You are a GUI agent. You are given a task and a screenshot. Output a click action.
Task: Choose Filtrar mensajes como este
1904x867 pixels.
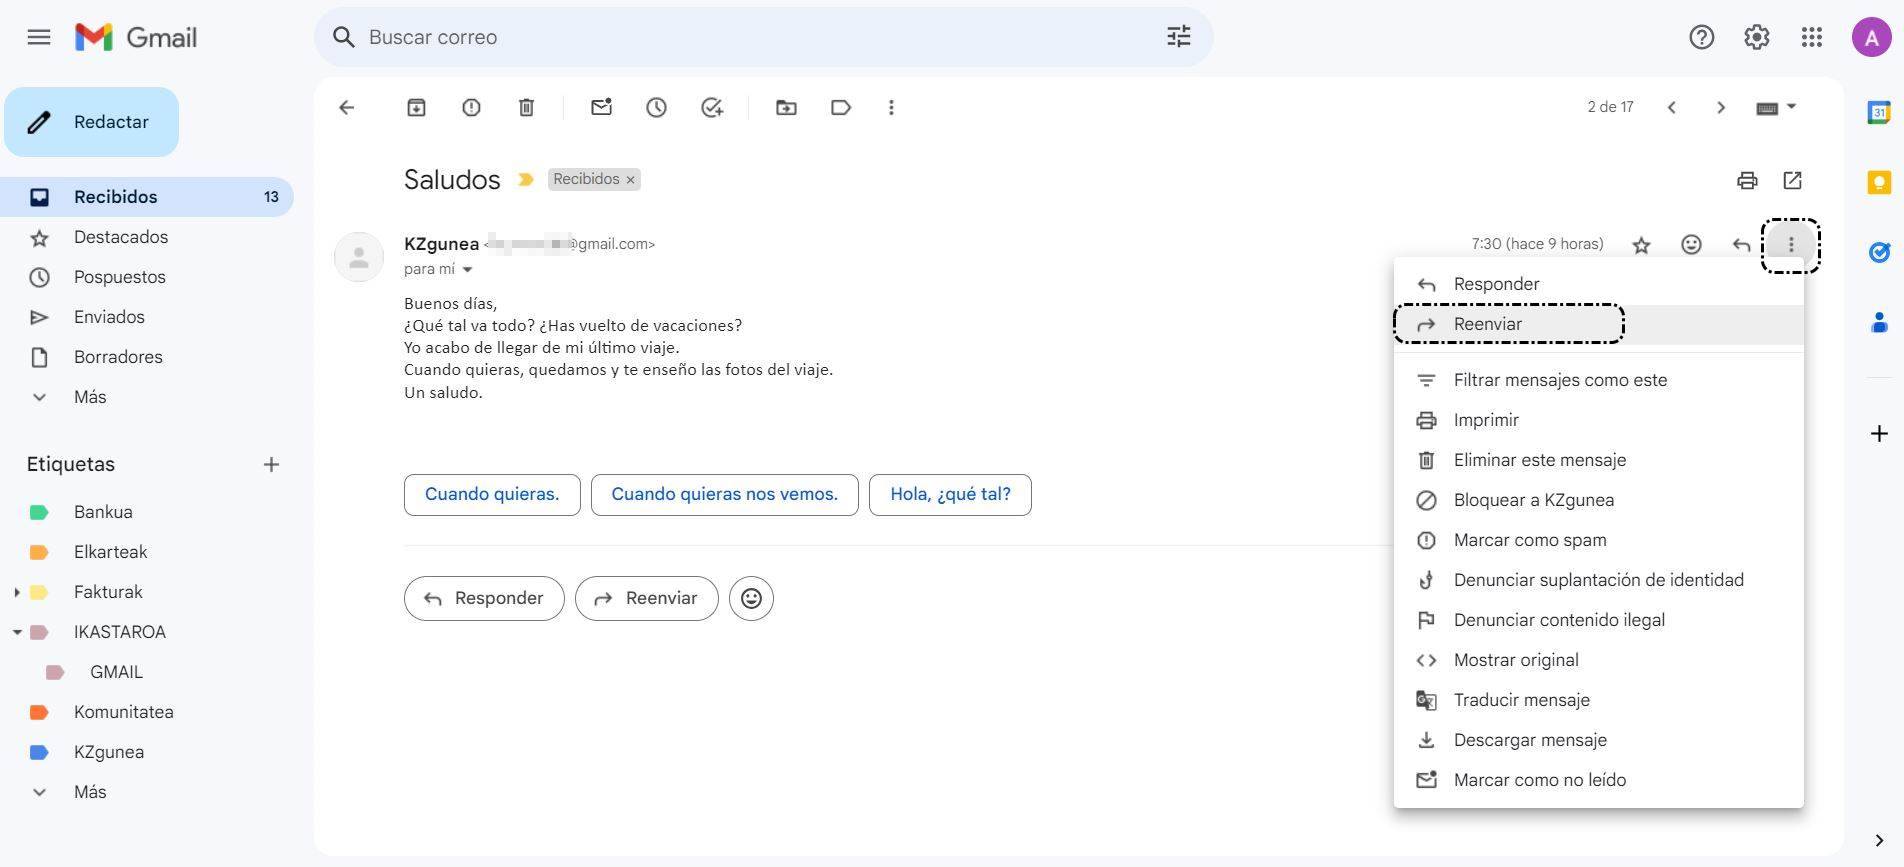pos(1599,380)
